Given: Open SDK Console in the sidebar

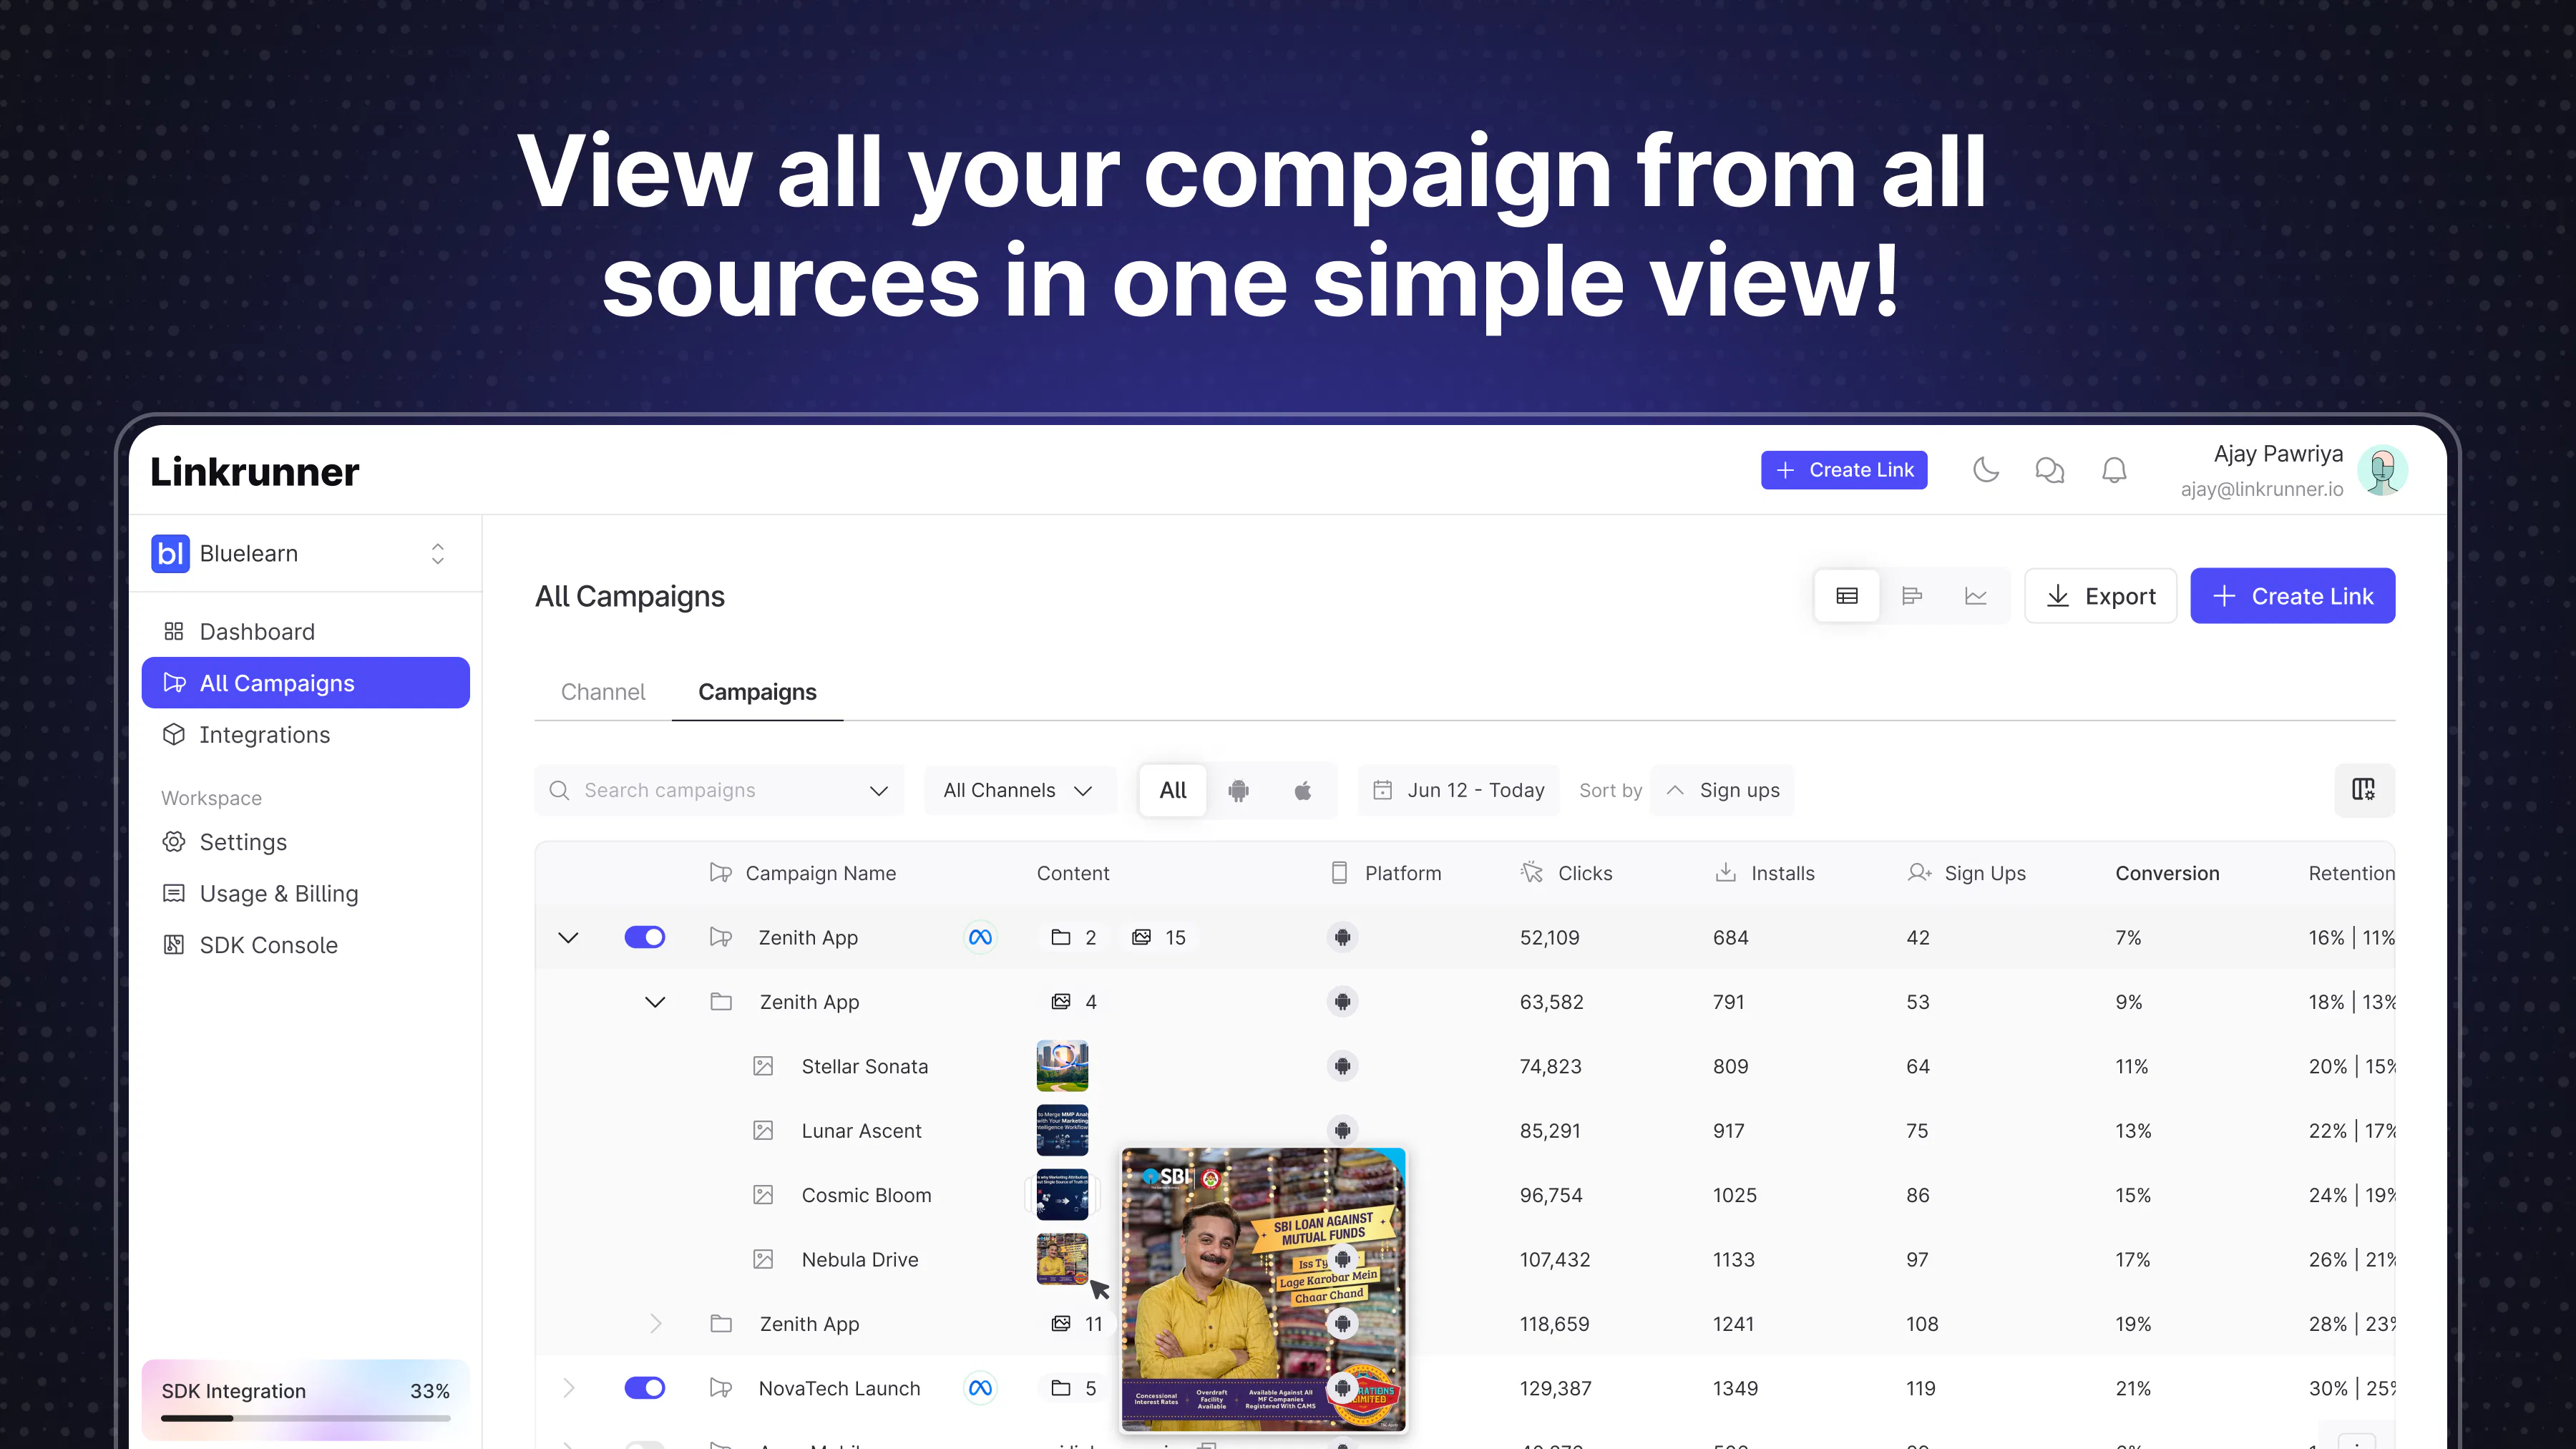Looking at the screenshot, I should (x=305, y=945).
